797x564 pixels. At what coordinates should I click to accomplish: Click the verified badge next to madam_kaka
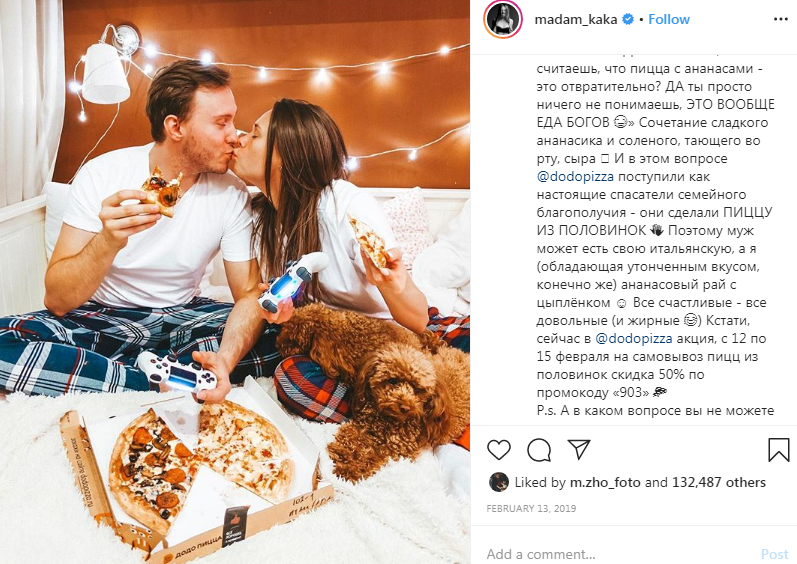628,19
